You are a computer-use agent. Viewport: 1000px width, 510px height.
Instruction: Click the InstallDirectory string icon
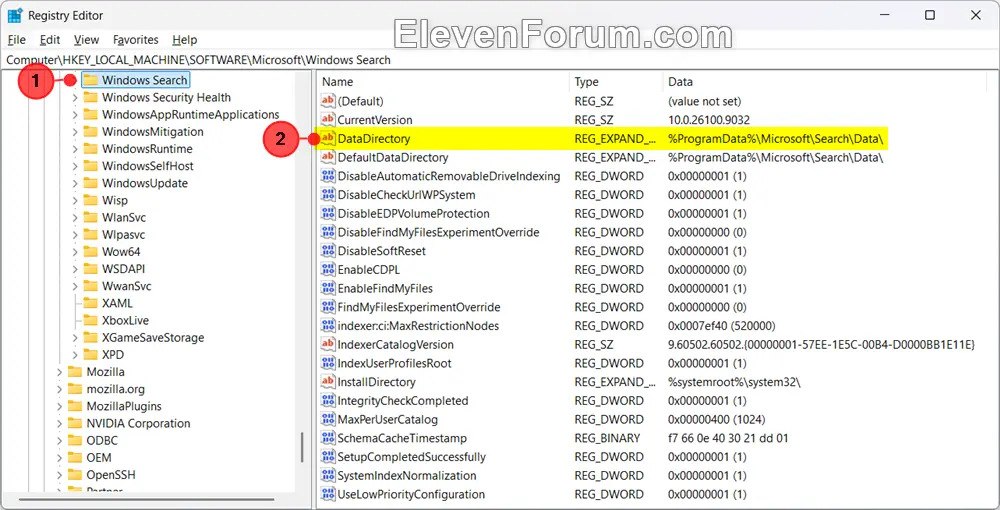coord(328,382)
